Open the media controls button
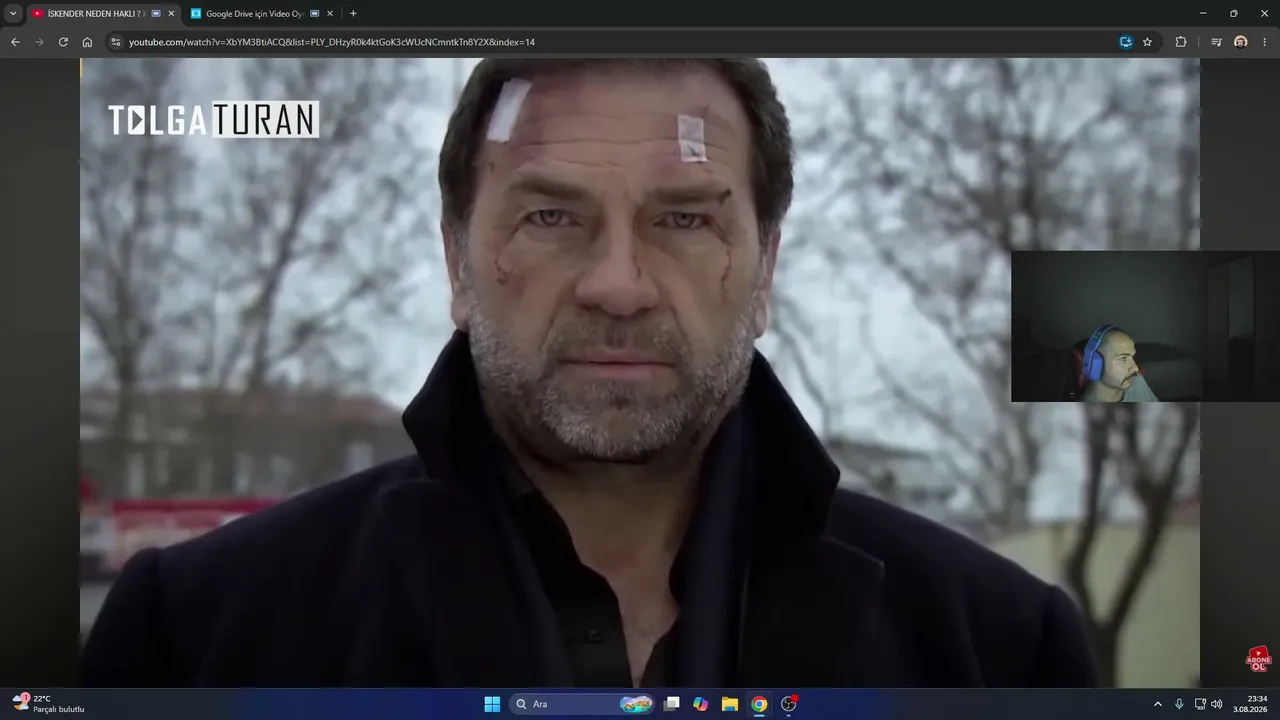Viewport: 1280px width, 720px height. pyautogui.click(x=1216, y=42)
